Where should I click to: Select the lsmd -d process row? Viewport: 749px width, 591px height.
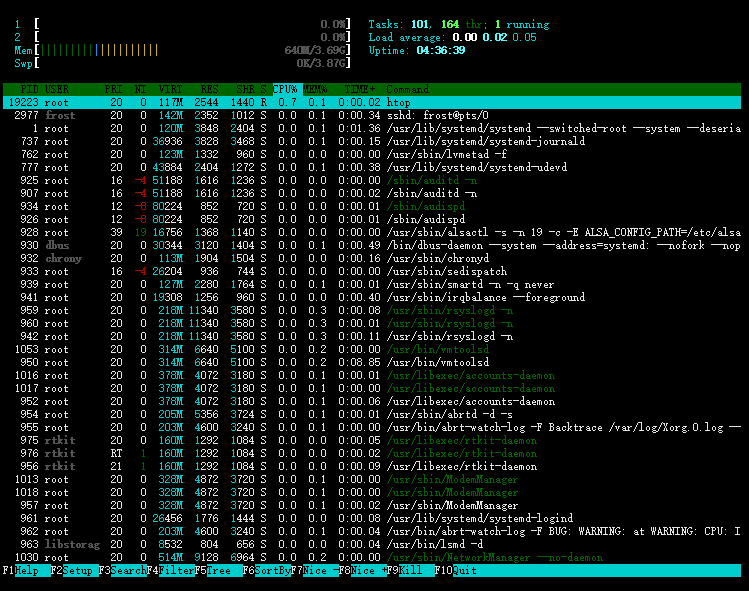[372, 544]
